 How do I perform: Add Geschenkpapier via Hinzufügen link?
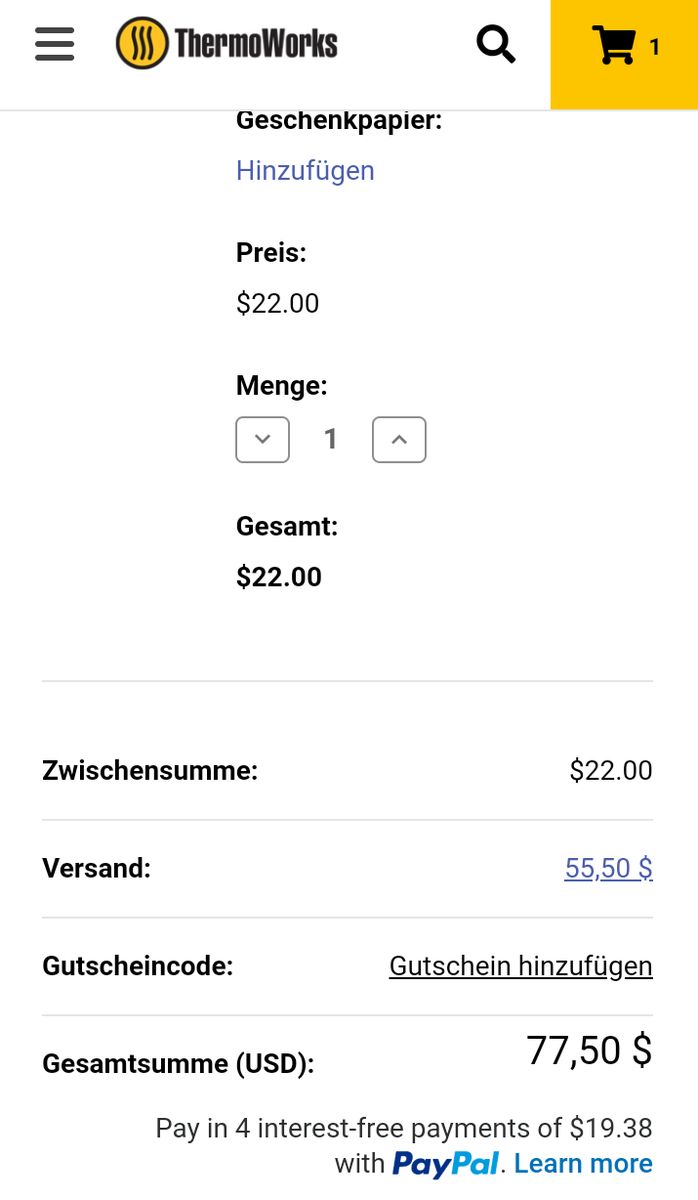(305, 171)
